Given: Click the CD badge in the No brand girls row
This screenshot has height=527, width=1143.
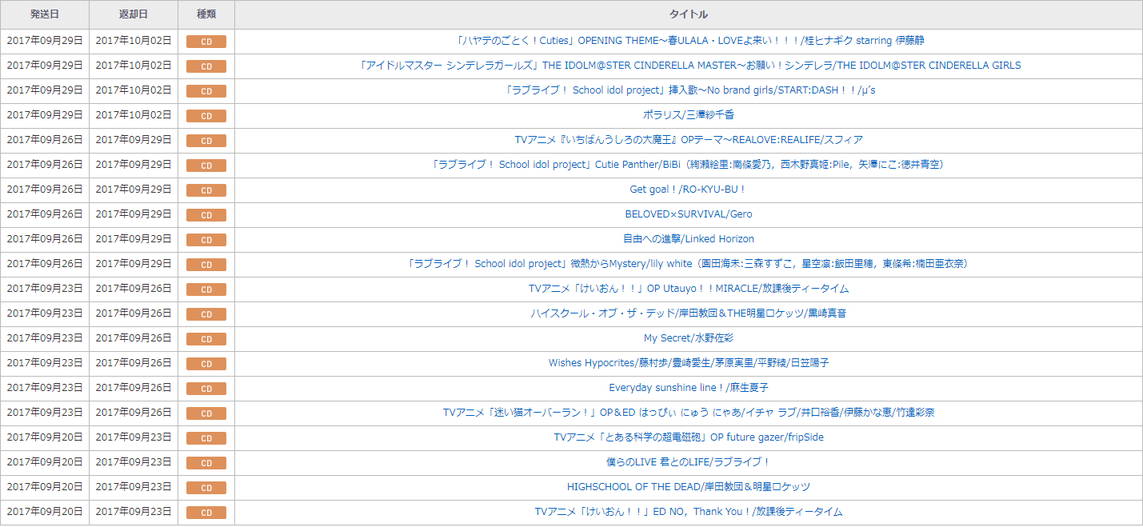Looking at the screenshot, I should click(x=206, y=91).
